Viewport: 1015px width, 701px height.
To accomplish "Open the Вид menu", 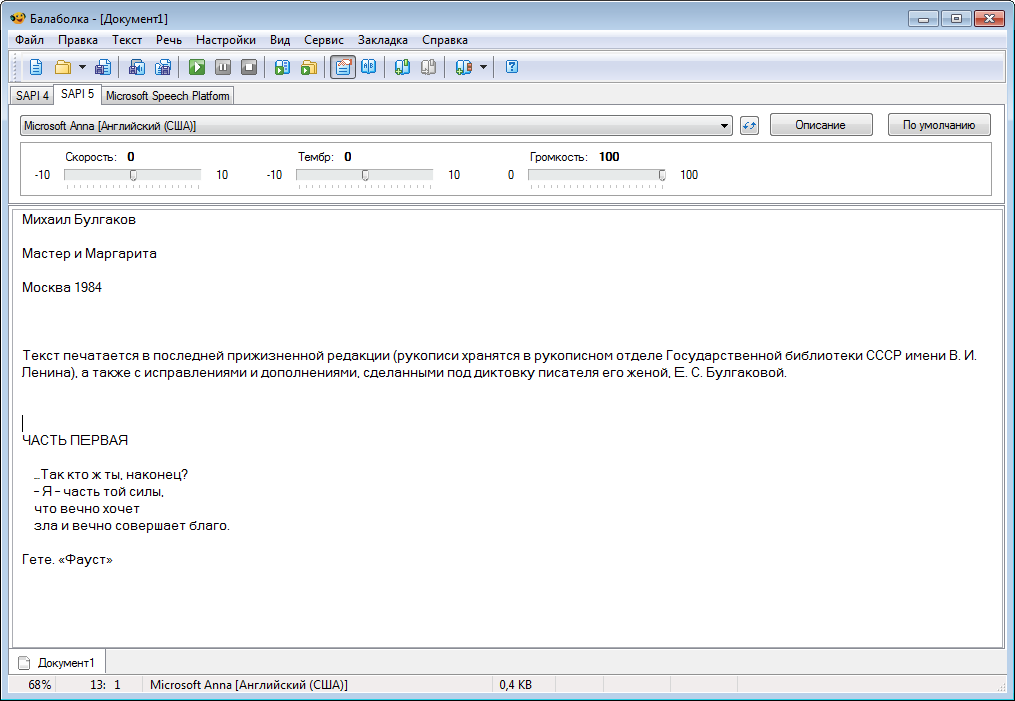I will (280, 40).
